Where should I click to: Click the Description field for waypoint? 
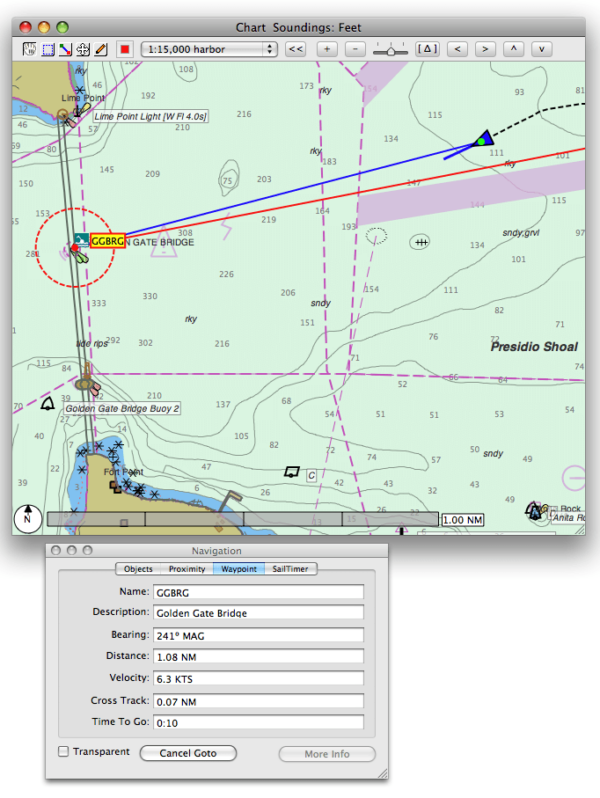(x=256, y=612)
